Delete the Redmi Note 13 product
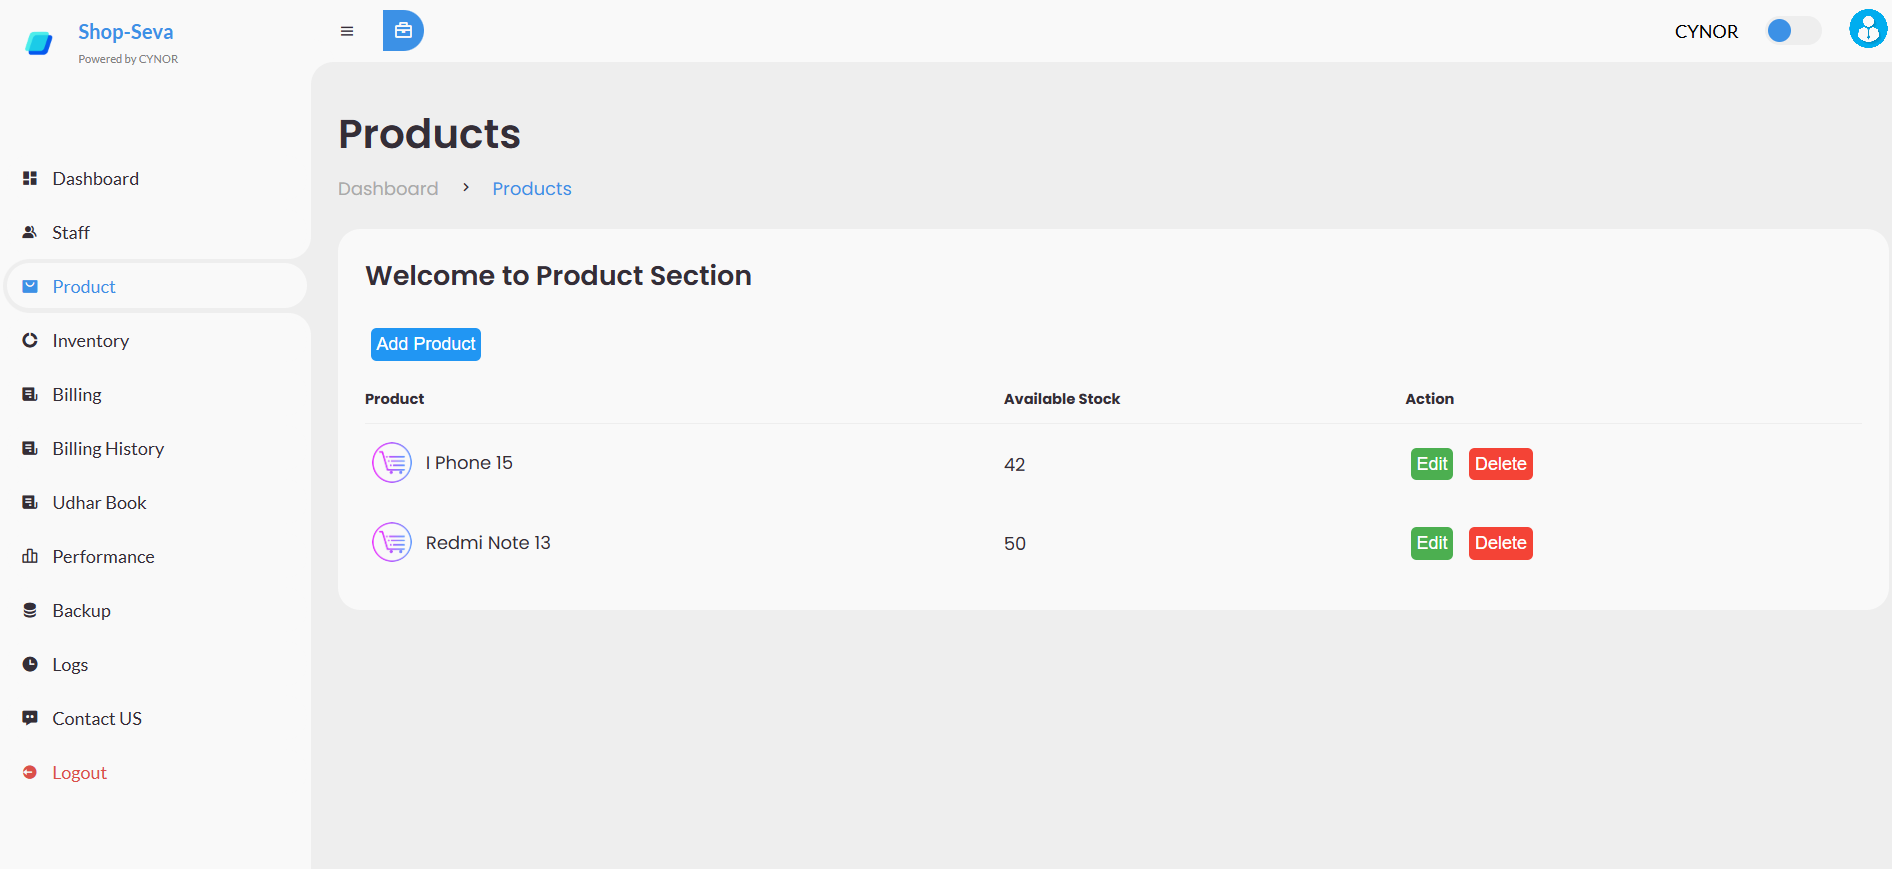This screenshot has width=1892, height=869. coord(1500,543)
